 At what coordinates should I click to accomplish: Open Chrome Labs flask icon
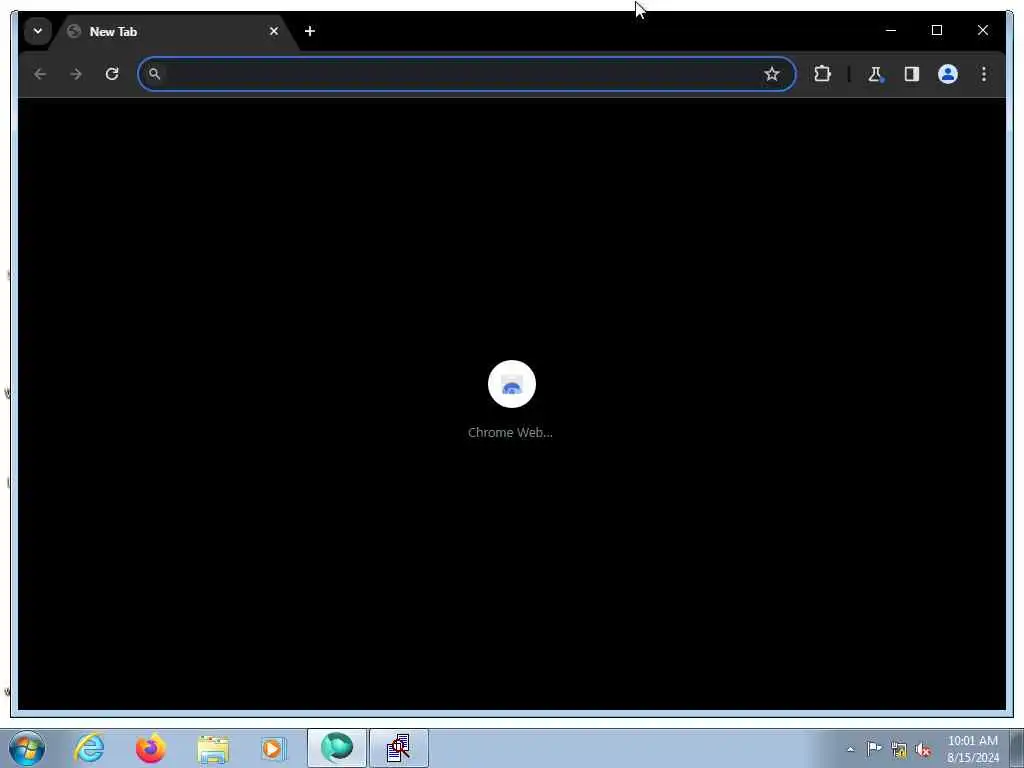[x=875, y=74]
